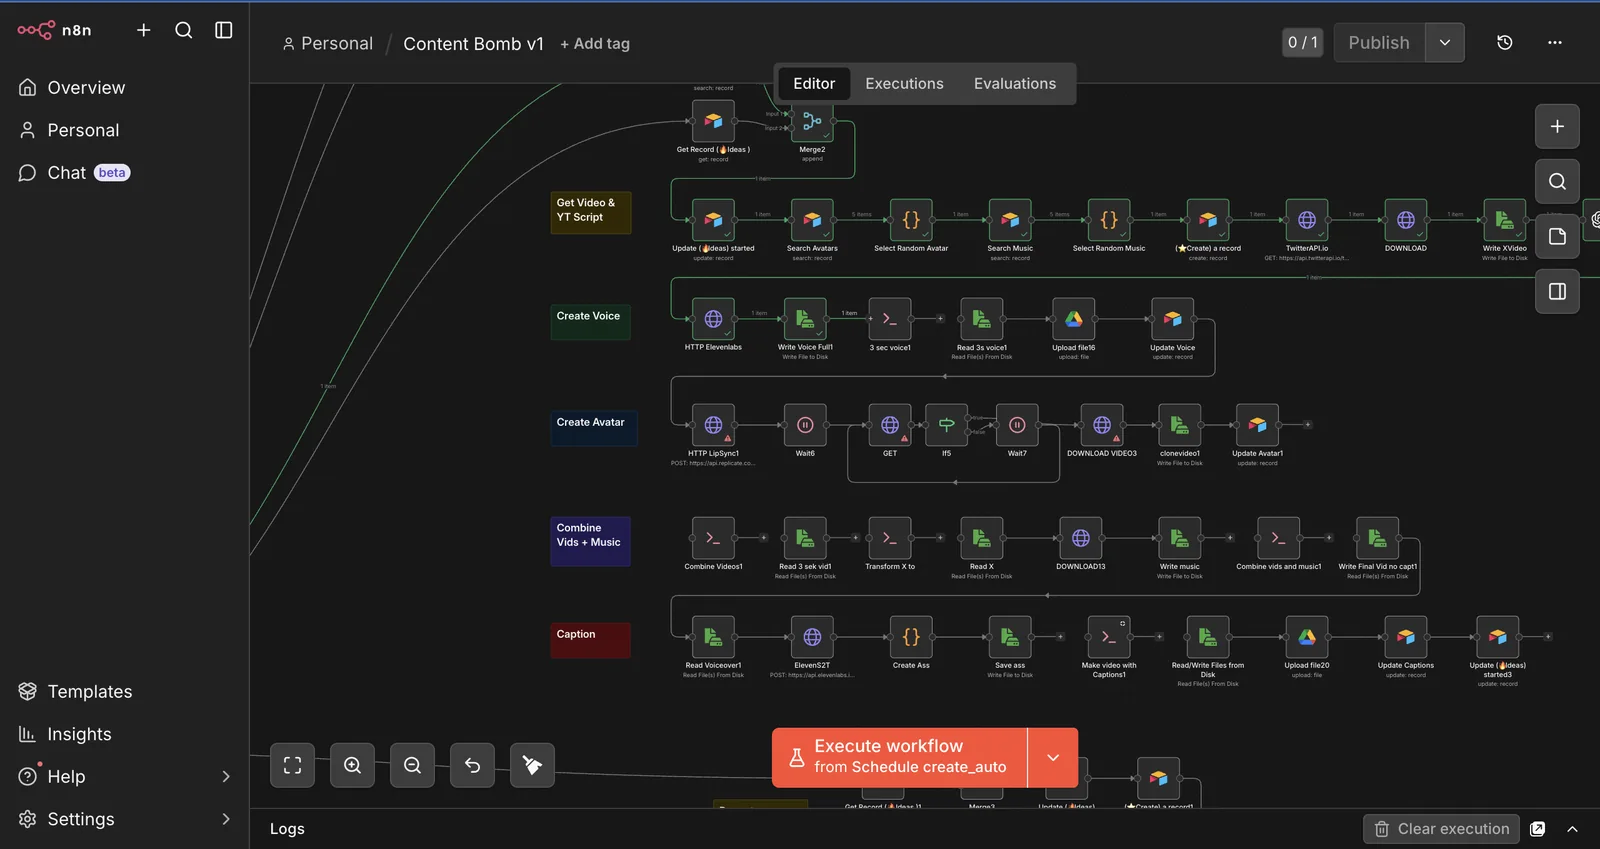The width and height of the screenshot is (1600, 849).
Task: Switch to the Executions tab
Action: 904,84
